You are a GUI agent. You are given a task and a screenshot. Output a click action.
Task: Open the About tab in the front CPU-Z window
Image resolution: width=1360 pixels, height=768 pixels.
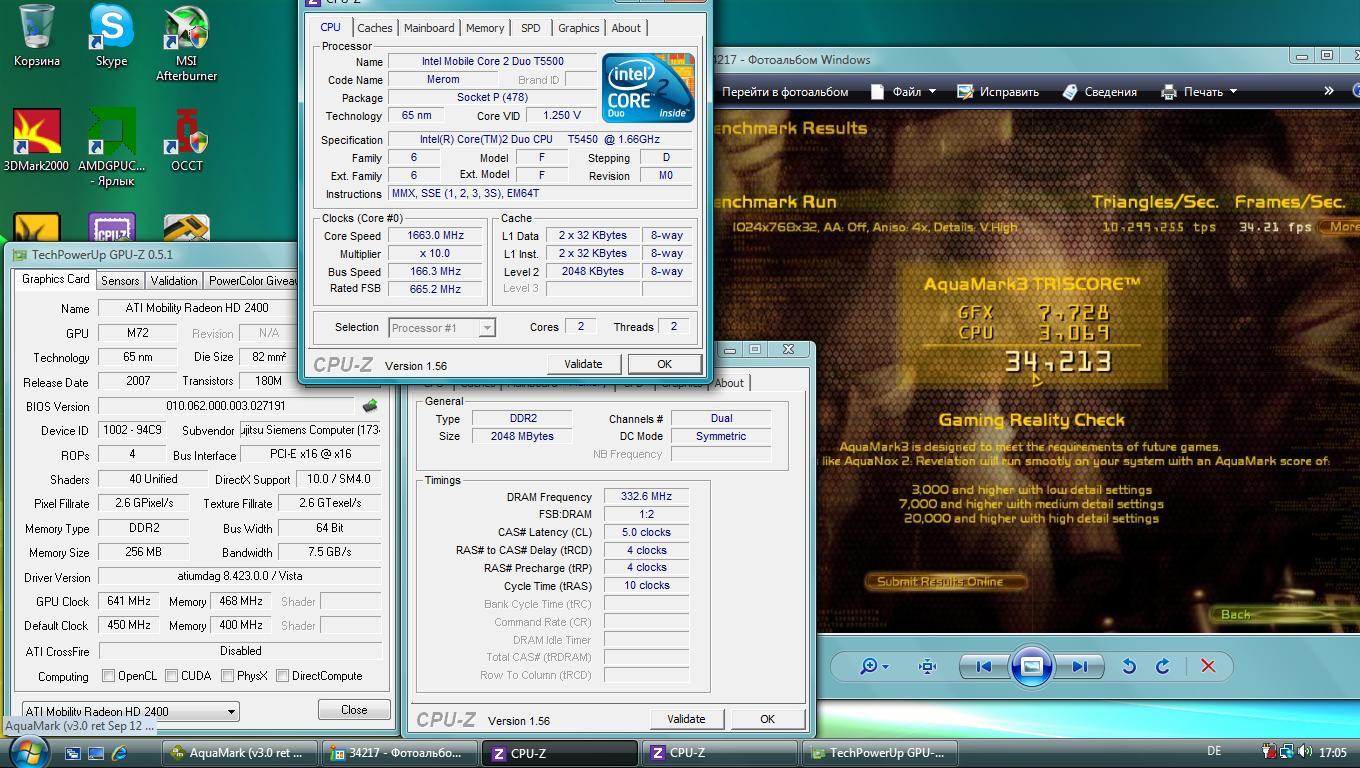626,28
